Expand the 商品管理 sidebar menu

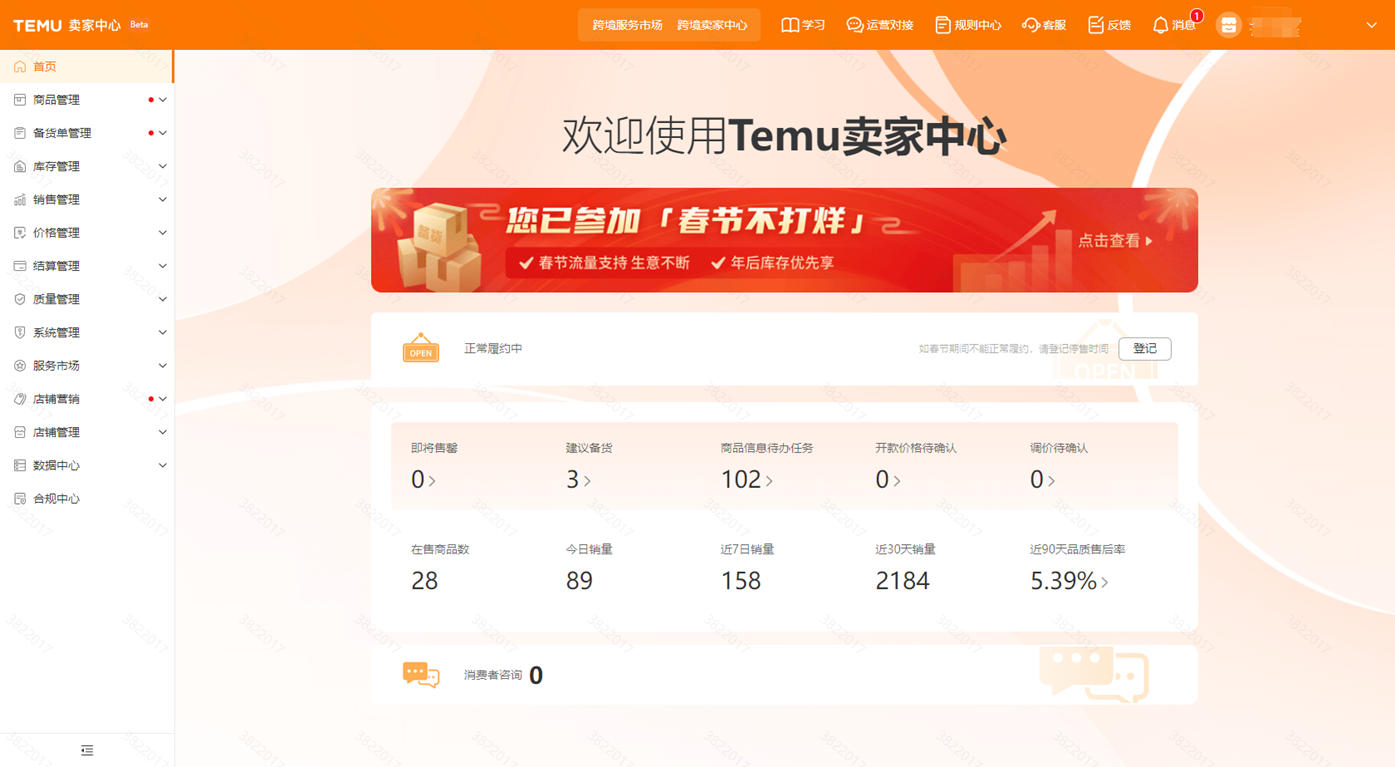point(56,100)
